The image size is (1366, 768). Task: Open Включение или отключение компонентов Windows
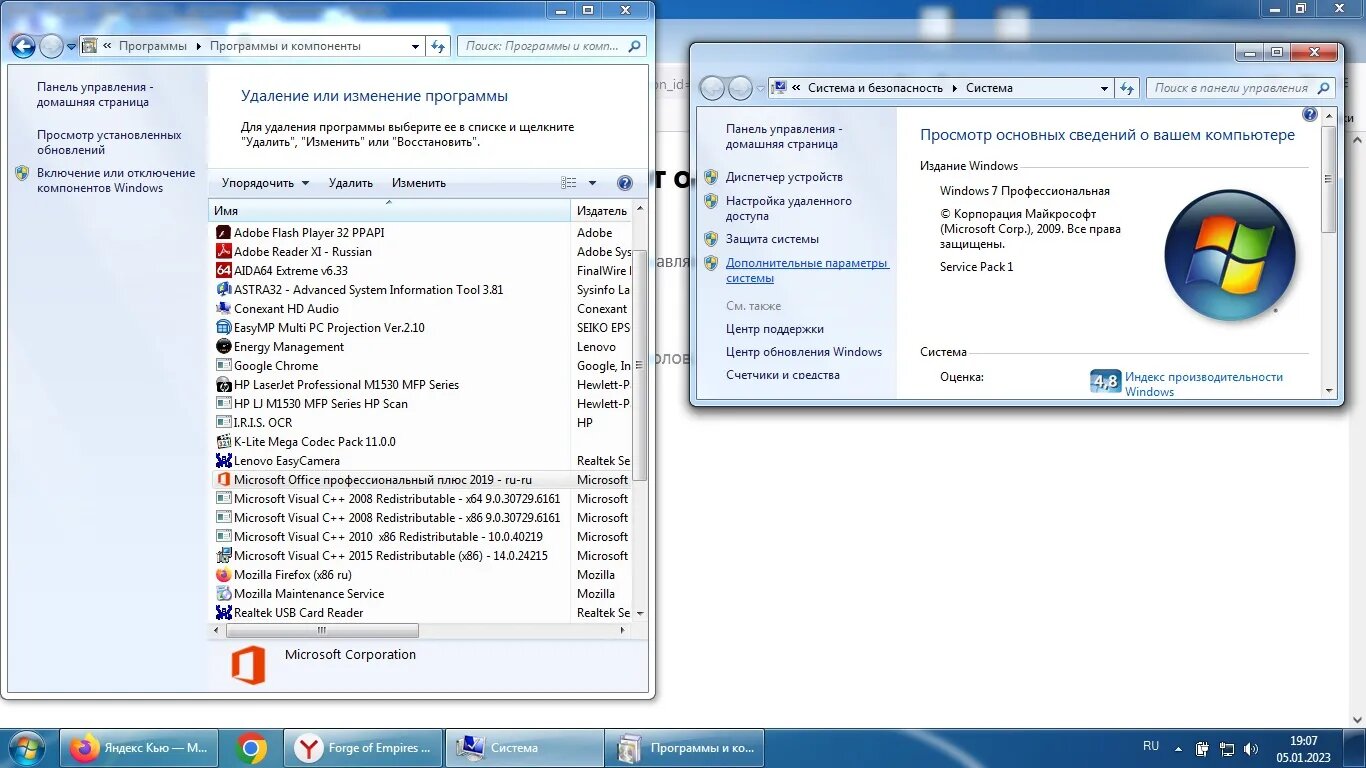point(116,180)
